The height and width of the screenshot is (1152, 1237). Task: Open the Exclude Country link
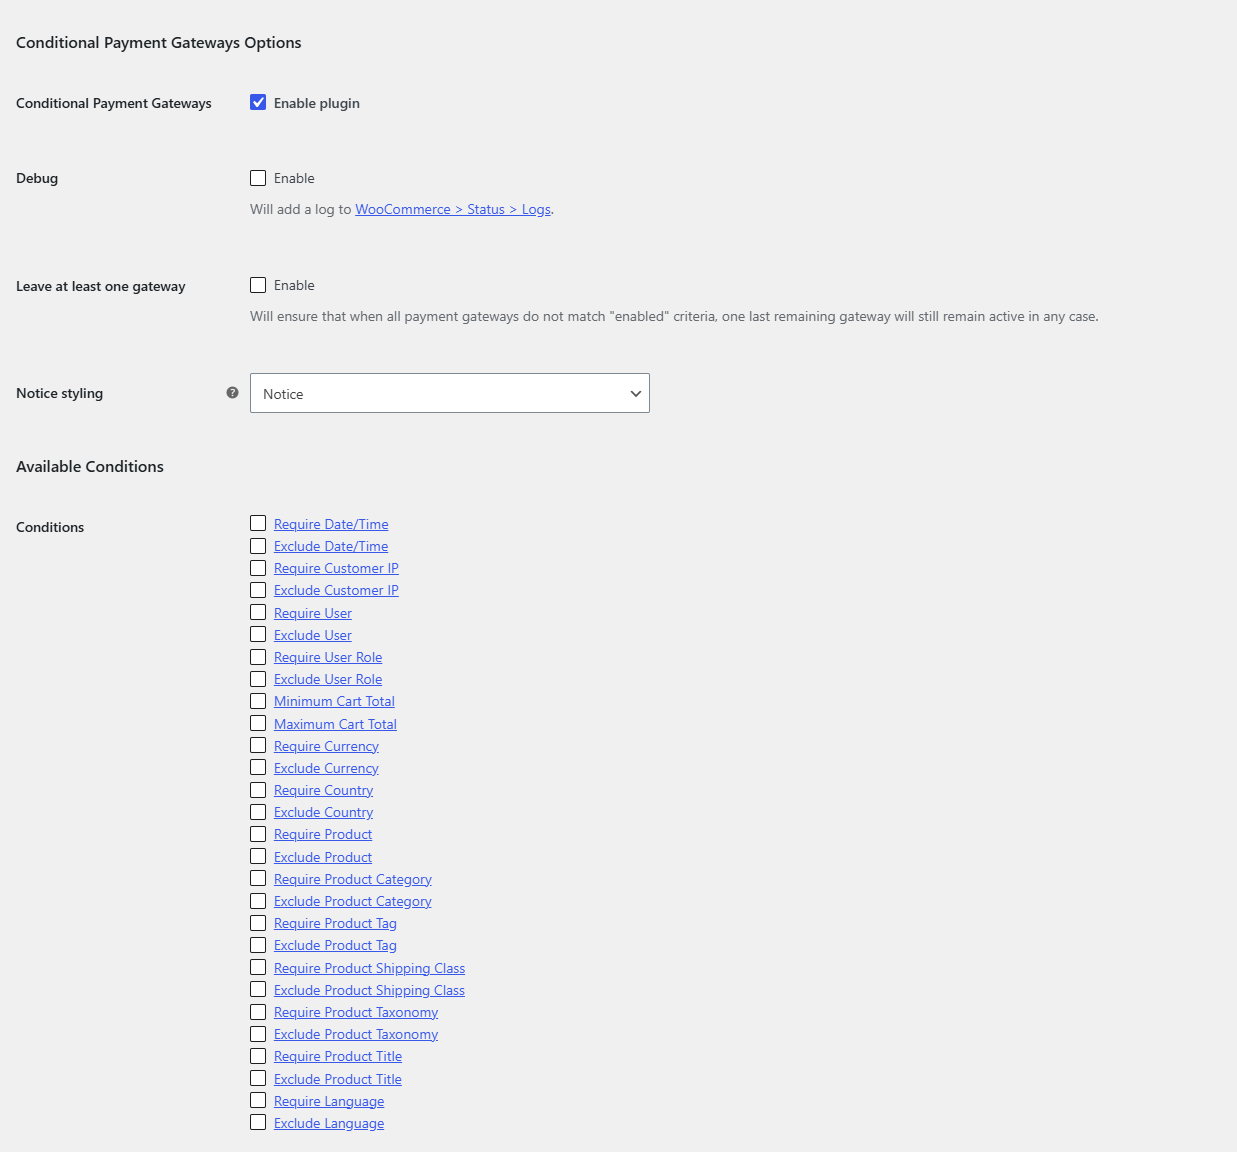pyautogui.click(x=323, y=812)
